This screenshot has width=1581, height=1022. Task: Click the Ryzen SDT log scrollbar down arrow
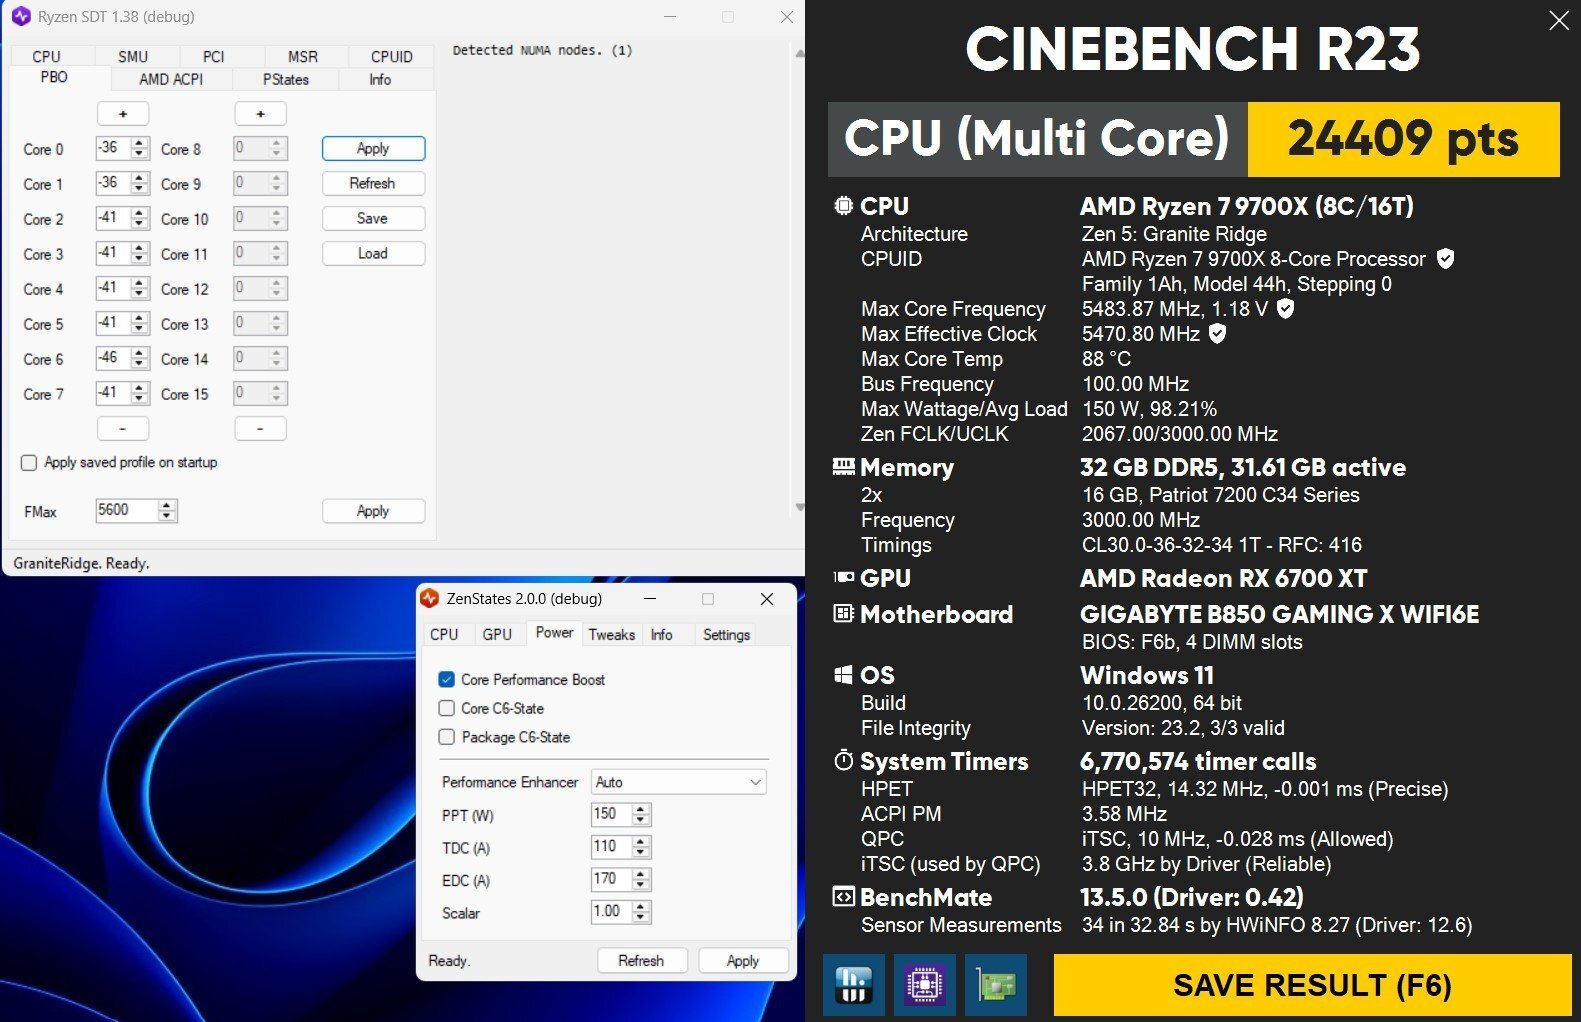[x=799, y=507]
